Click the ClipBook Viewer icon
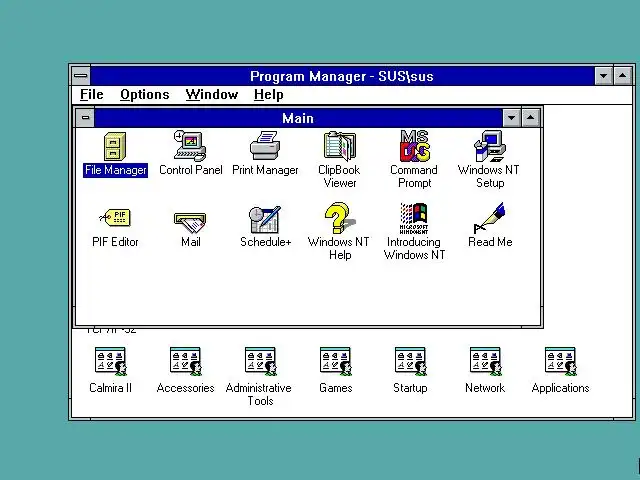This screenshot has width=640, height=480. point(340,146)
